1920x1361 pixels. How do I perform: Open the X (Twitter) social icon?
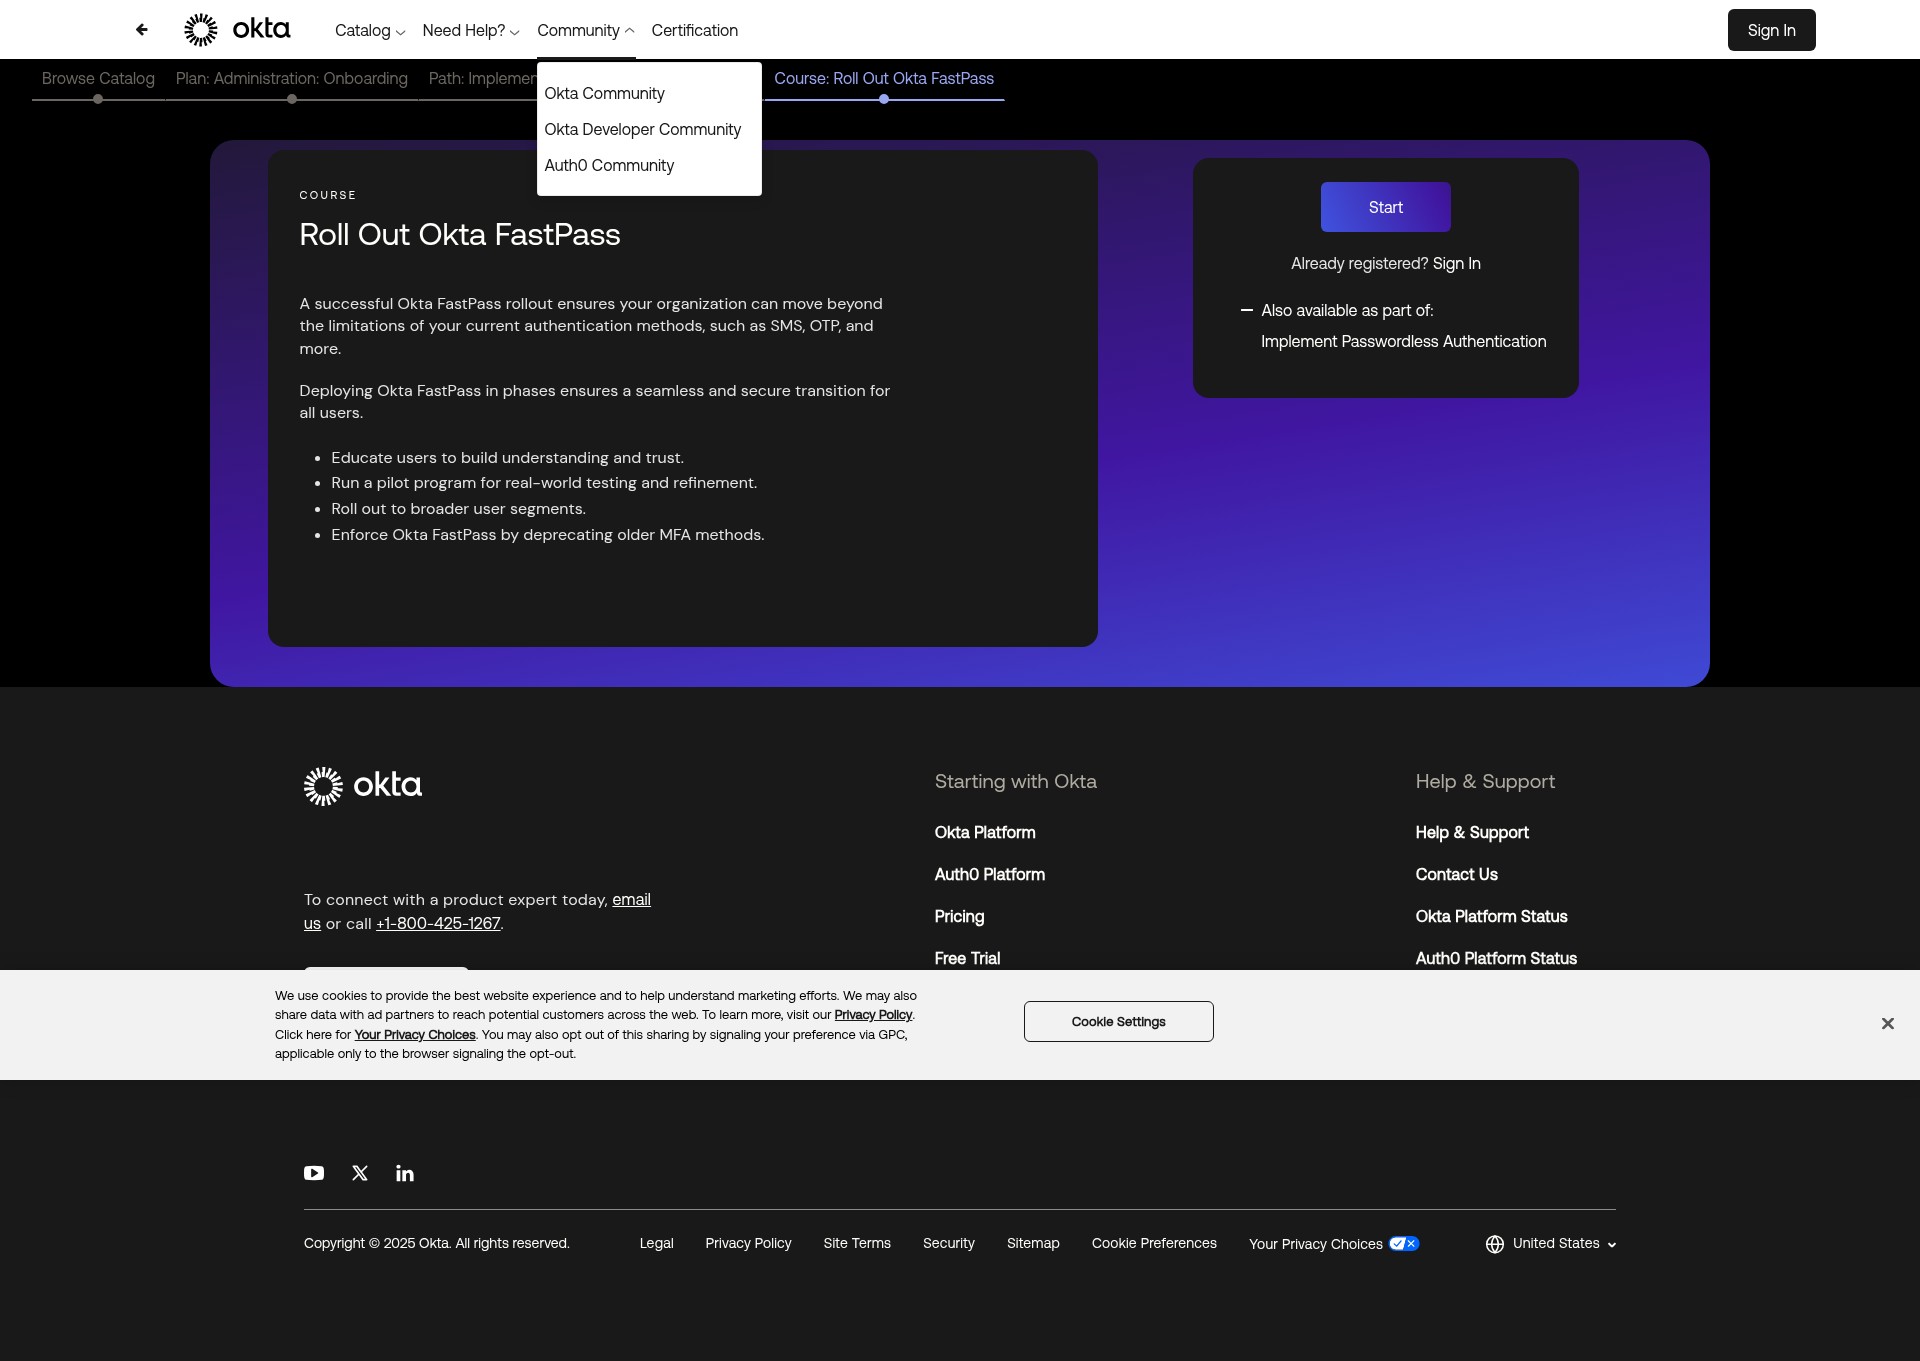pos(360,1173)
